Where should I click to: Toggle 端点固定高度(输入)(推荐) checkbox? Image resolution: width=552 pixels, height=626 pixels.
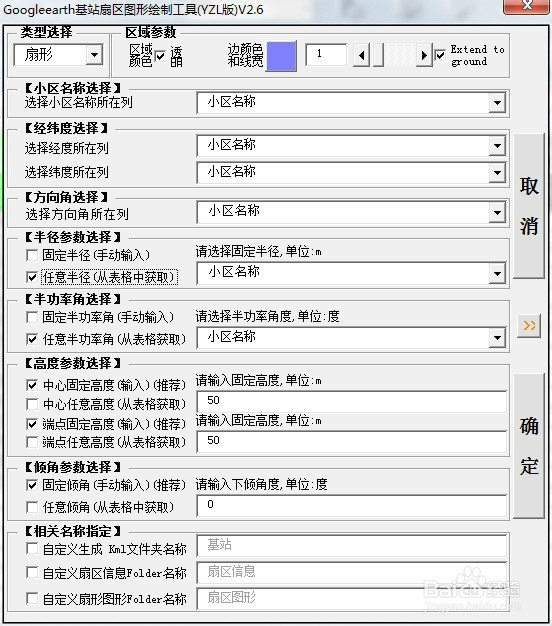[32, 424]
